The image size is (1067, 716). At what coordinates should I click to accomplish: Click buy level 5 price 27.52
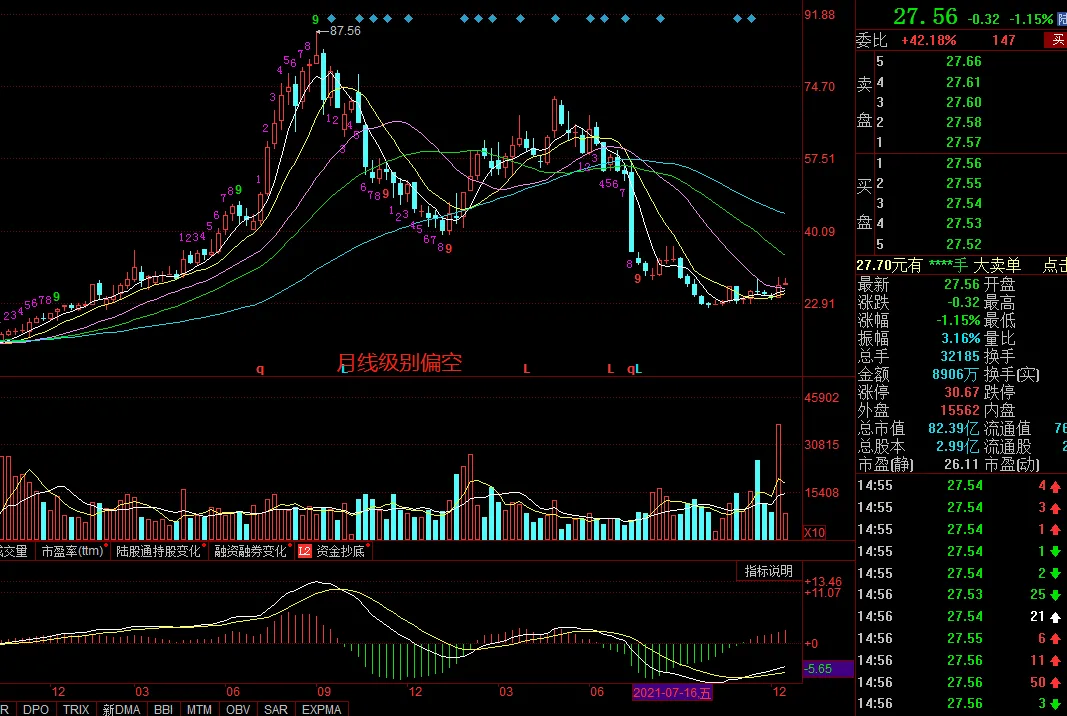point(964,244)
